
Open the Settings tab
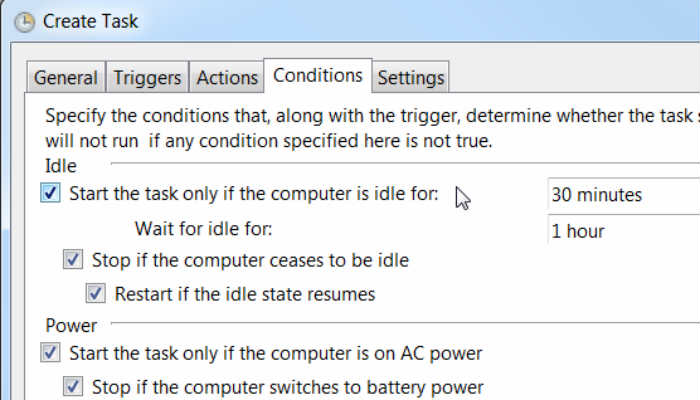coord(411,78)
